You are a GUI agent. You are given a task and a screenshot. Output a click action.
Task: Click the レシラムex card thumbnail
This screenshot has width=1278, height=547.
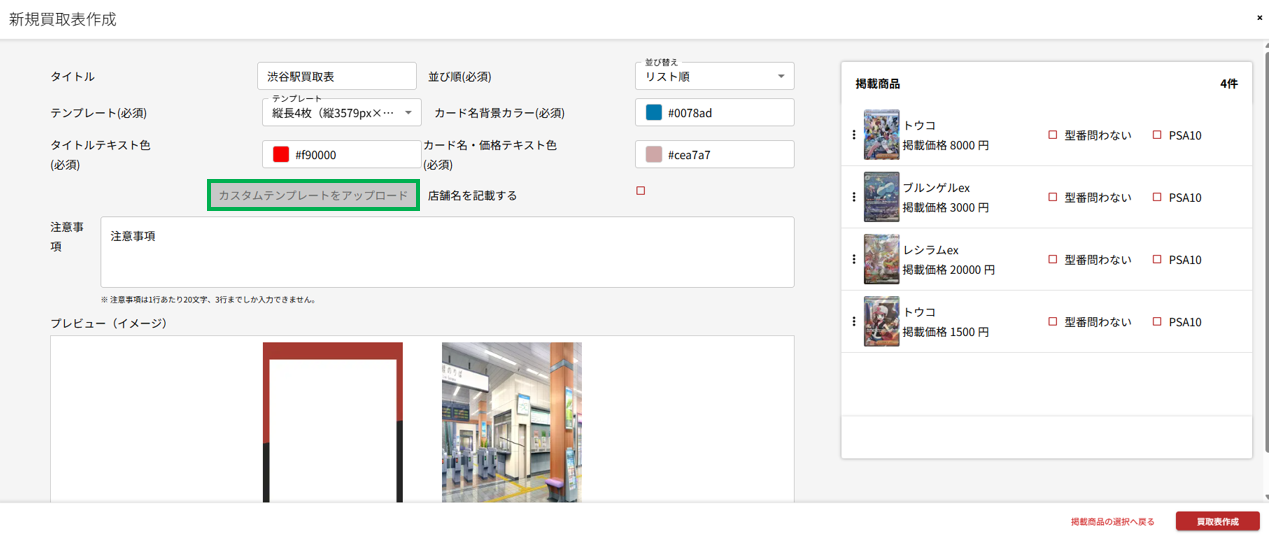pos(881,259)
